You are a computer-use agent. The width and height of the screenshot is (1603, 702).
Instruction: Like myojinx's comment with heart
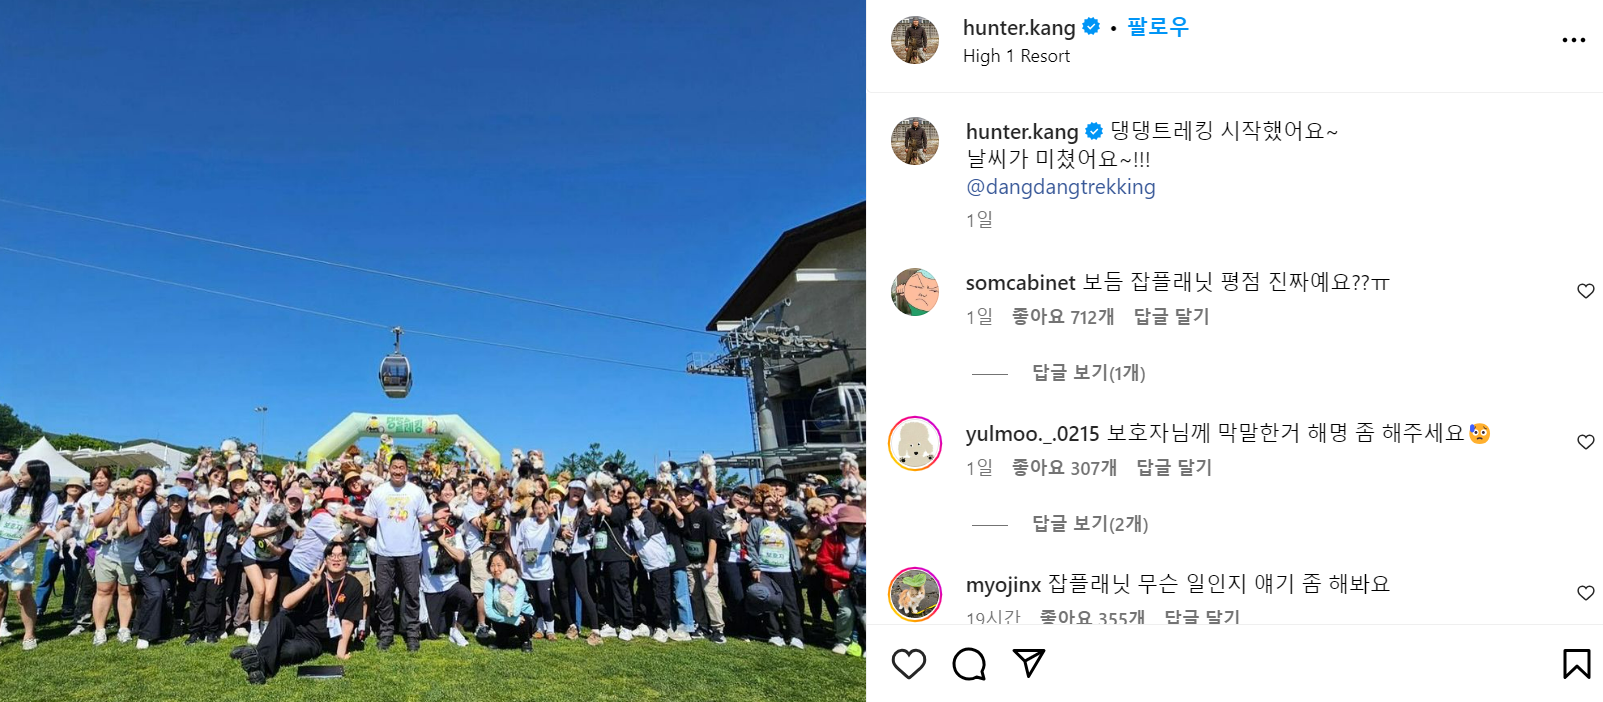1585,593
